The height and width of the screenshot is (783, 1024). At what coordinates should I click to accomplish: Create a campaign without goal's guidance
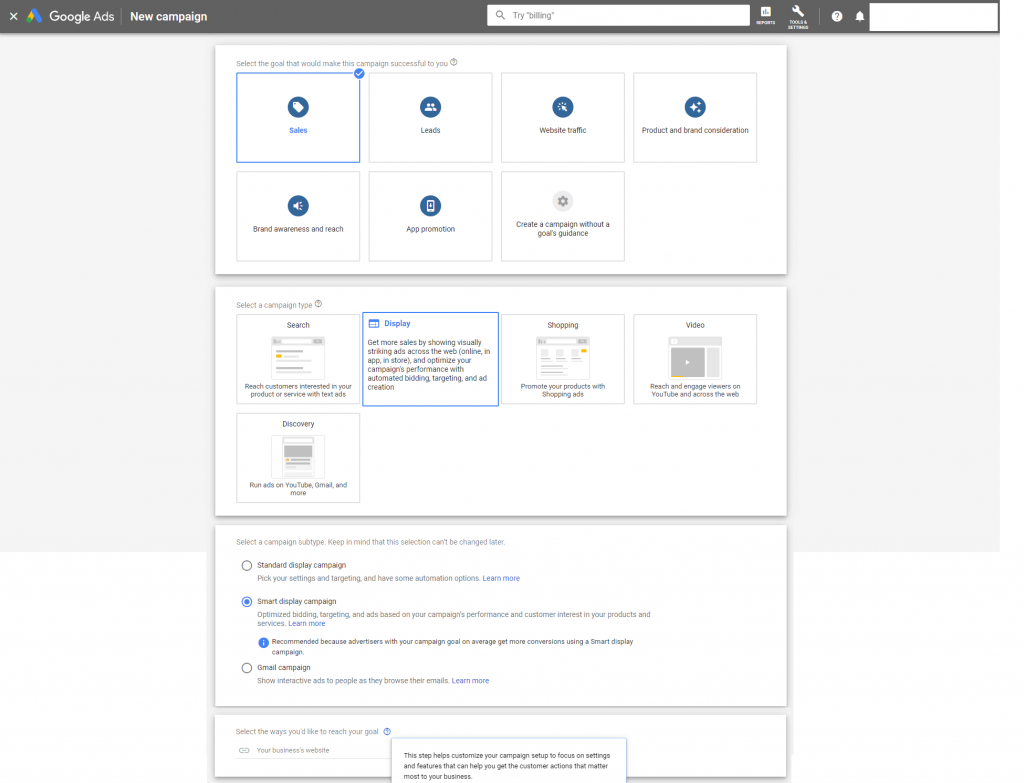562,206
